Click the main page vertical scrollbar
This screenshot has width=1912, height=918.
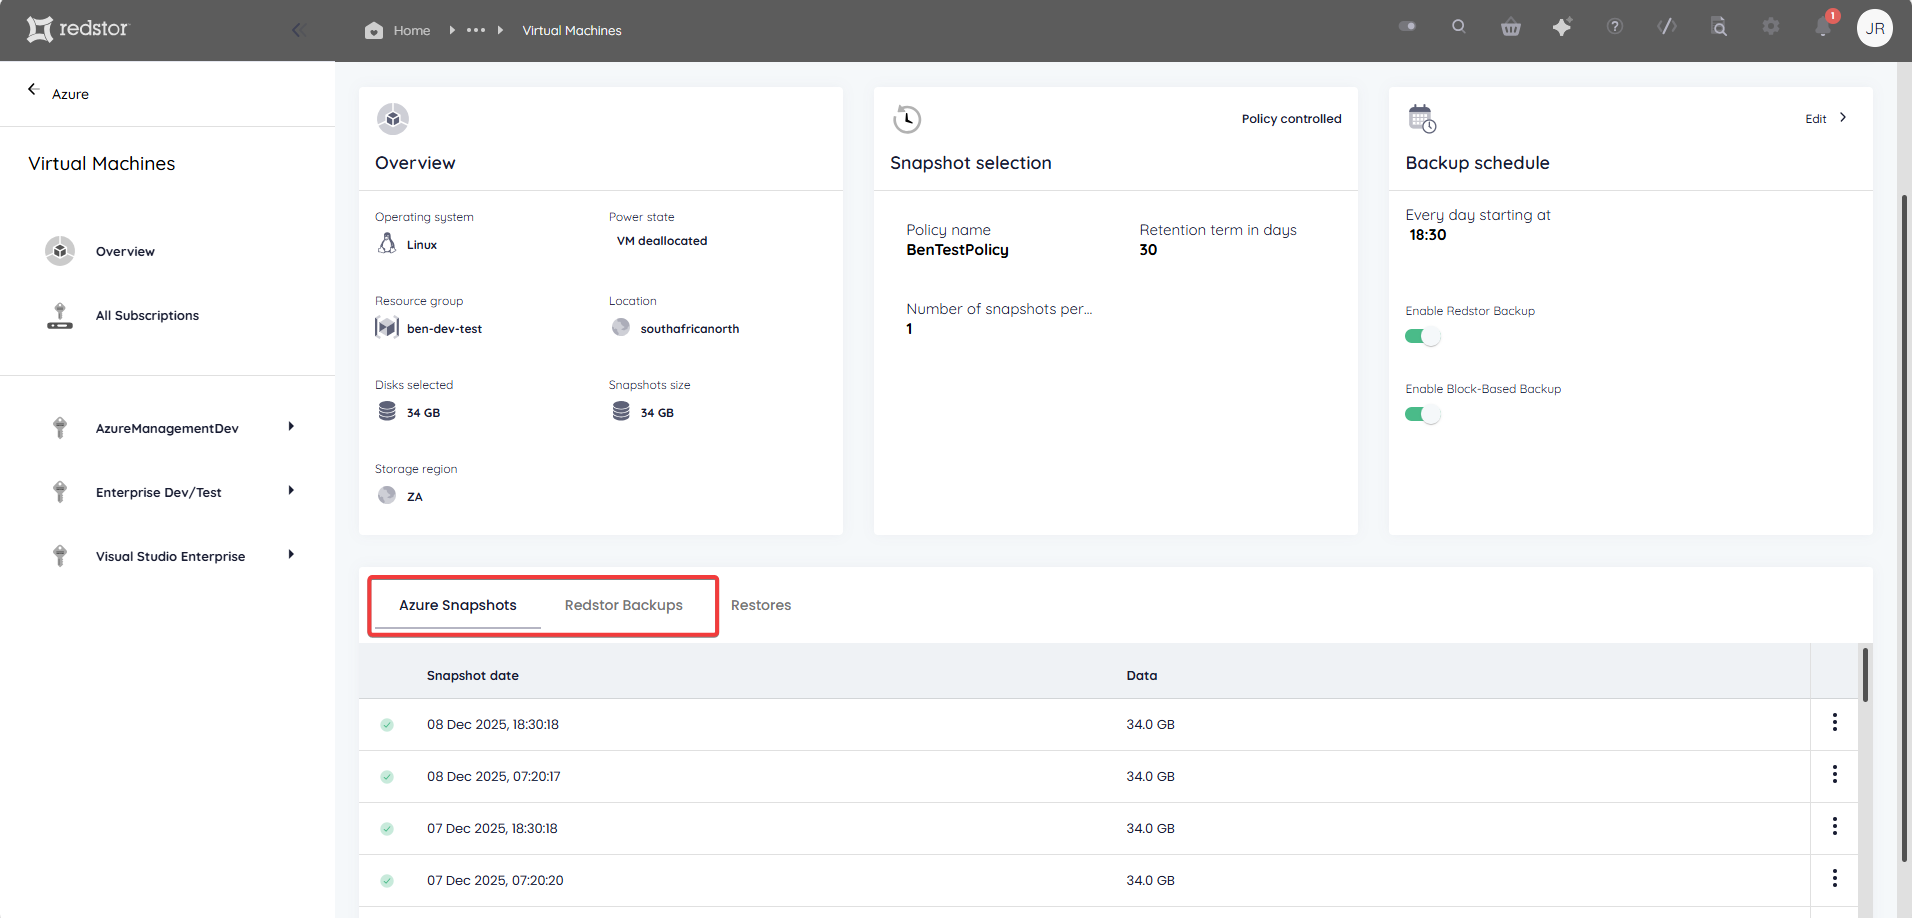coord(1904,528)
